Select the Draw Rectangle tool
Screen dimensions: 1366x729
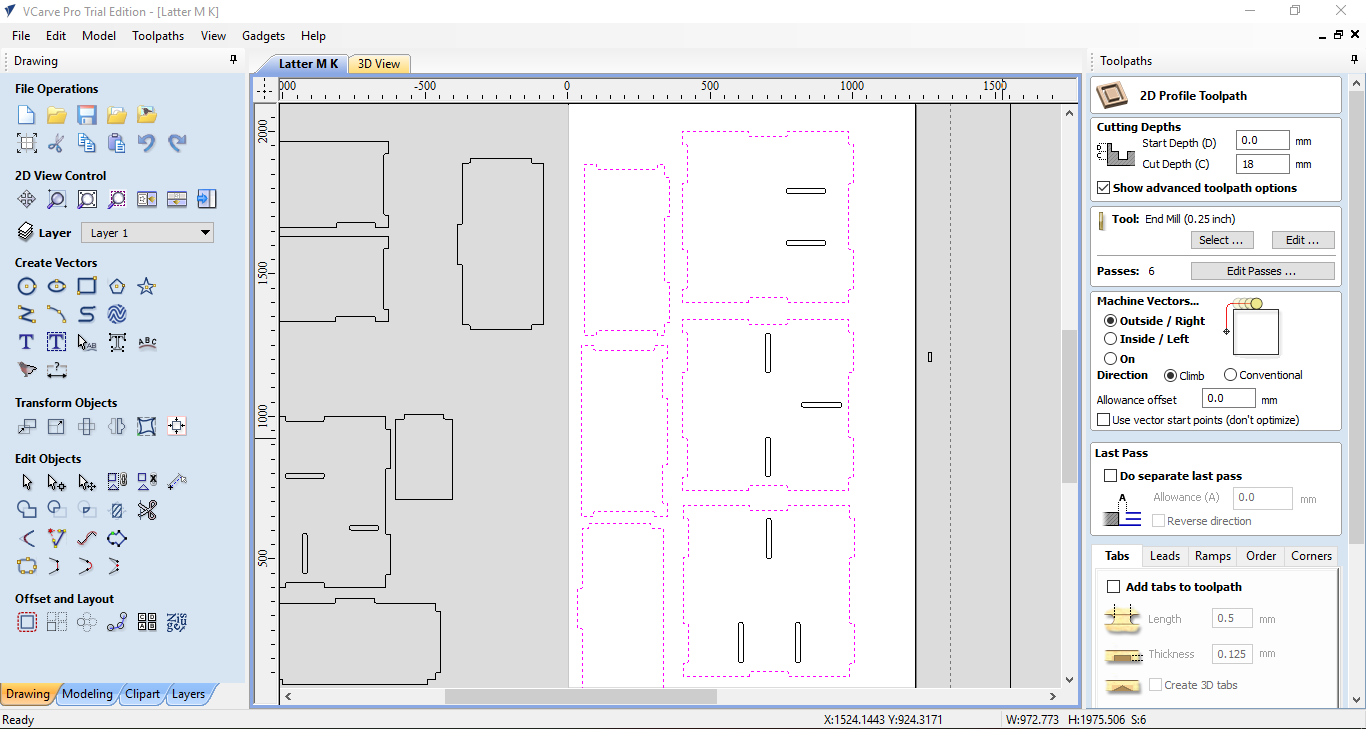[x=87, y=287]
